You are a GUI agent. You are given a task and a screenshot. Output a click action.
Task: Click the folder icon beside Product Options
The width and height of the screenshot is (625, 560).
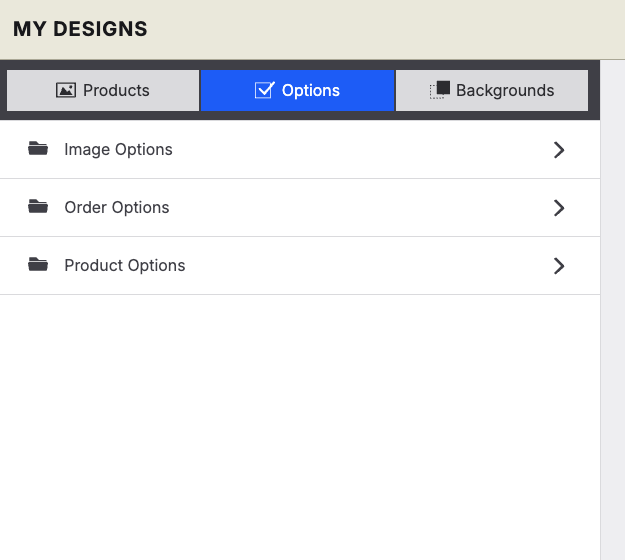click(38, 265)
